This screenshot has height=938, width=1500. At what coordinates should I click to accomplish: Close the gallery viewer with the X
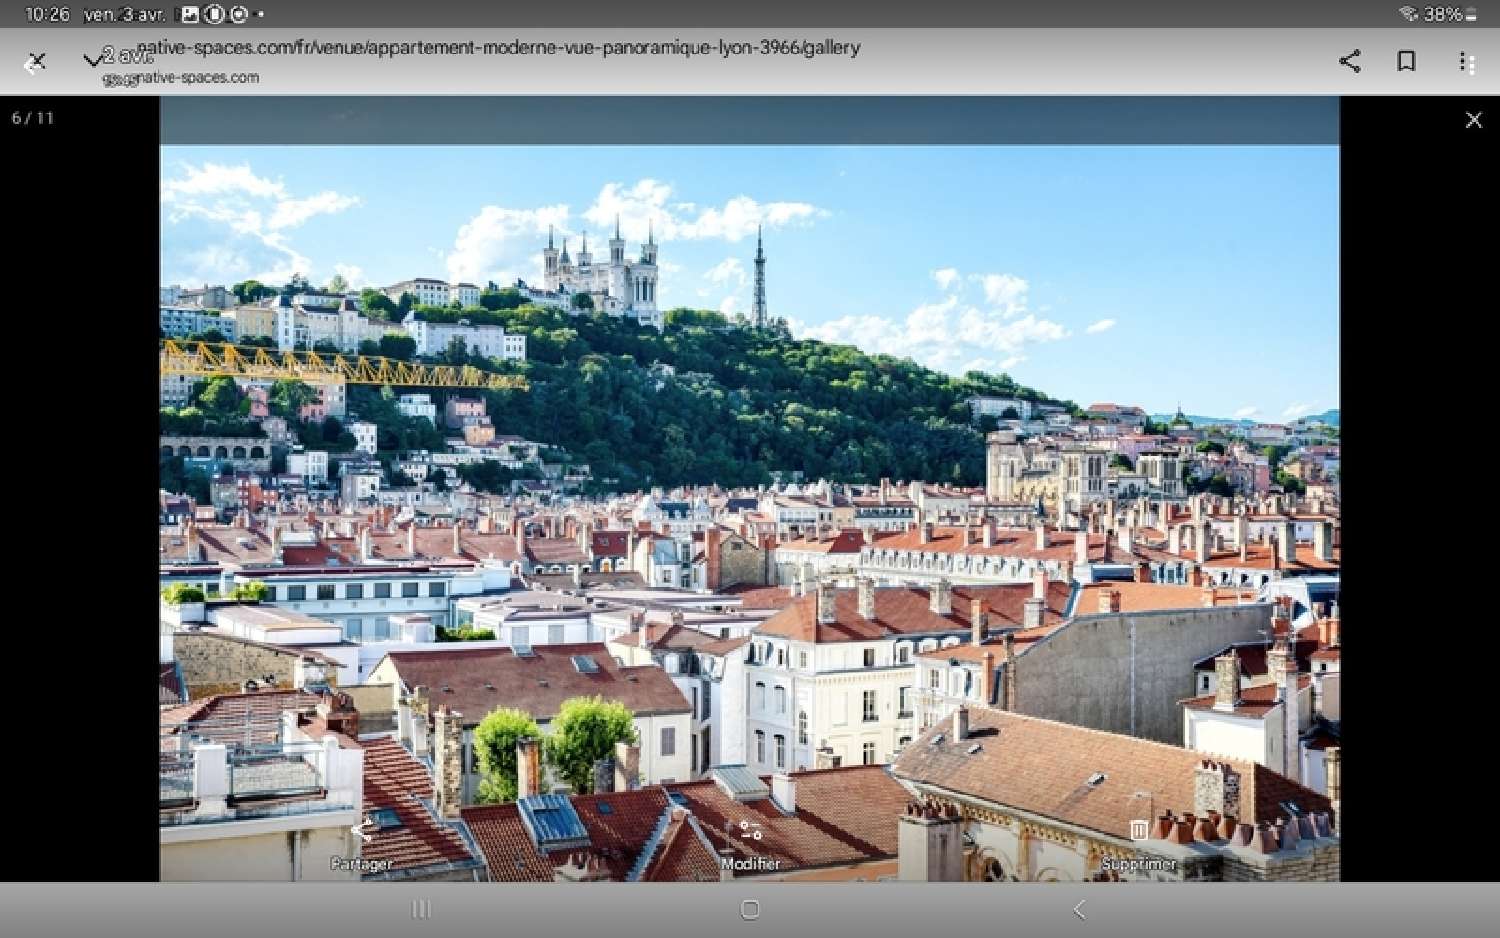click(1473, 119)
